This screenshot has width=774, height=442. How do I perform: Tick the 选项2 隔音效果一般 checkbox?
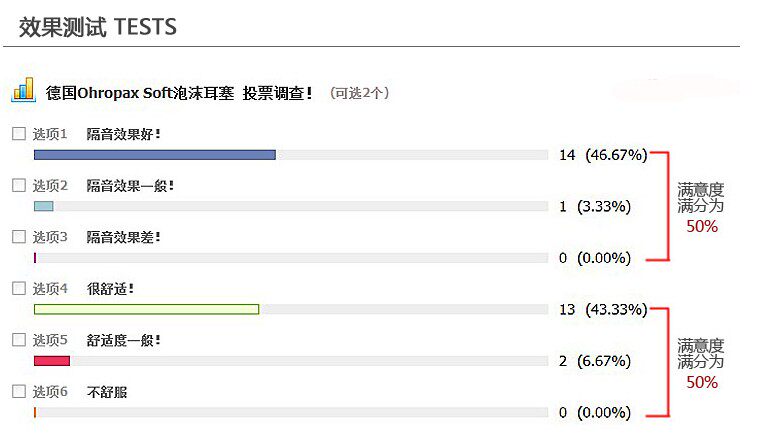click(19, 185)
